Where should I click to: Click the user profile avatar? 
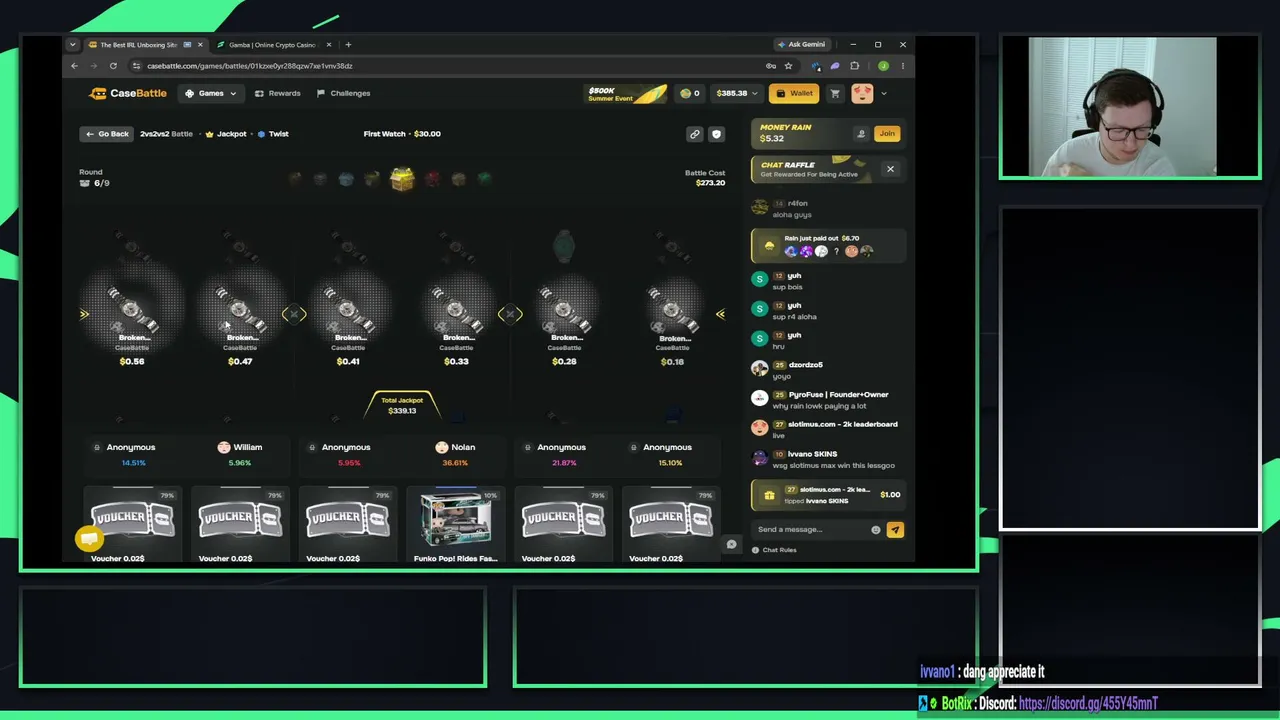(x=862, y=93)
